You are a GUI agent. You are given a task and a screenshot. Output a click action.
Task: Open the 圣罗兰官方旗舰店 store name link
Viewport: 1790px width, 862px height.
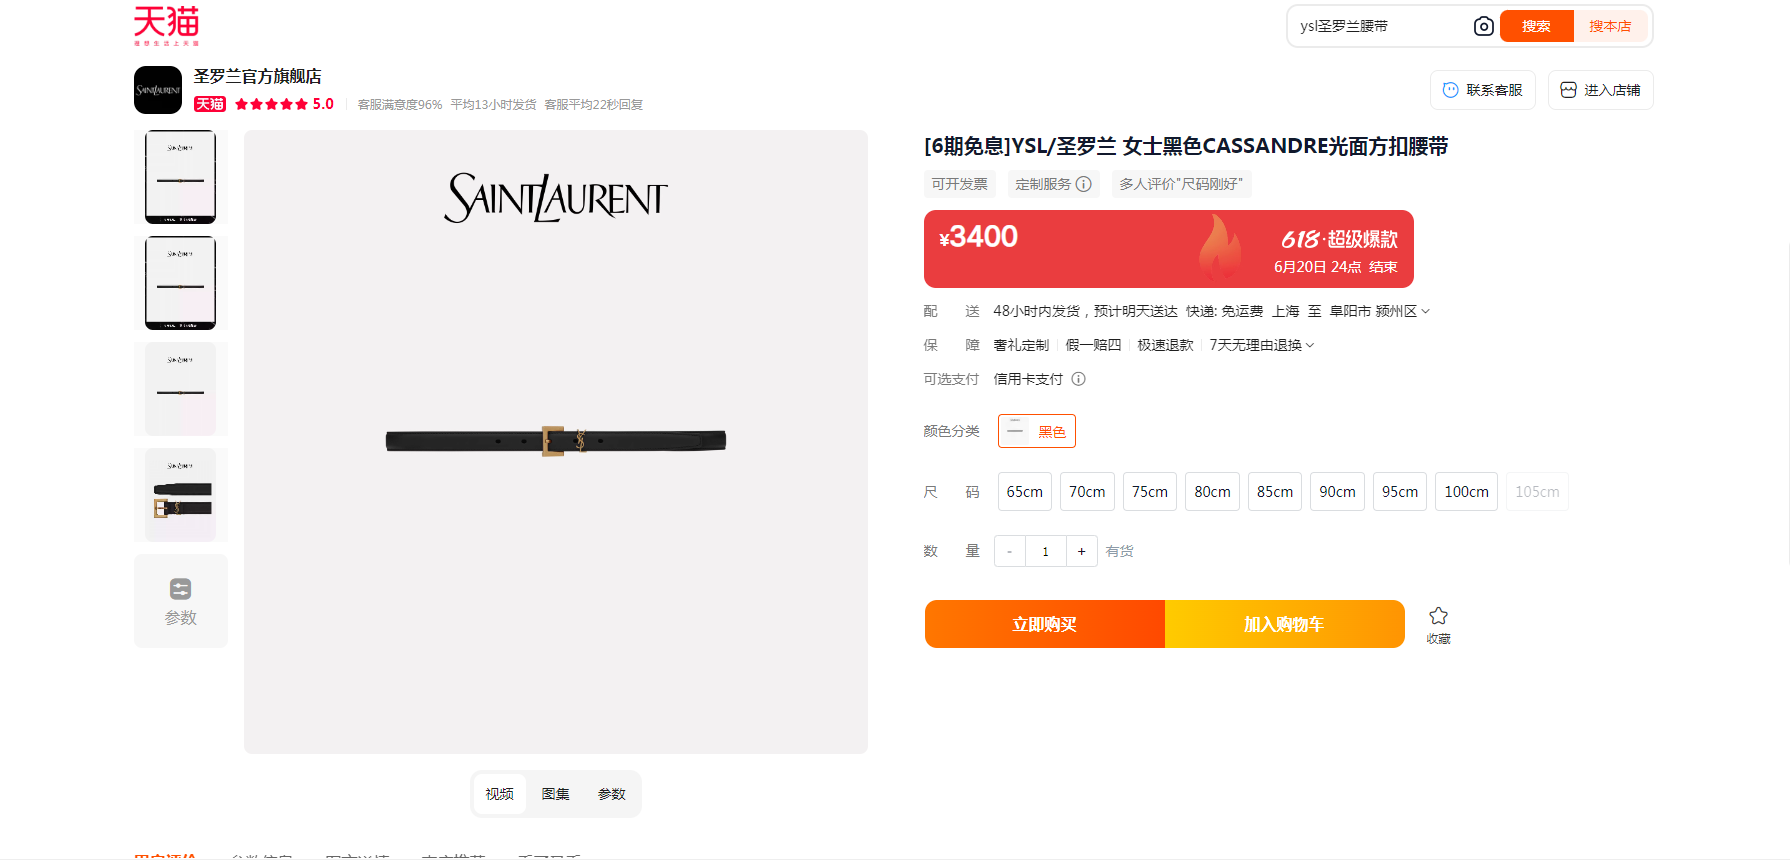tap(257, 76)
